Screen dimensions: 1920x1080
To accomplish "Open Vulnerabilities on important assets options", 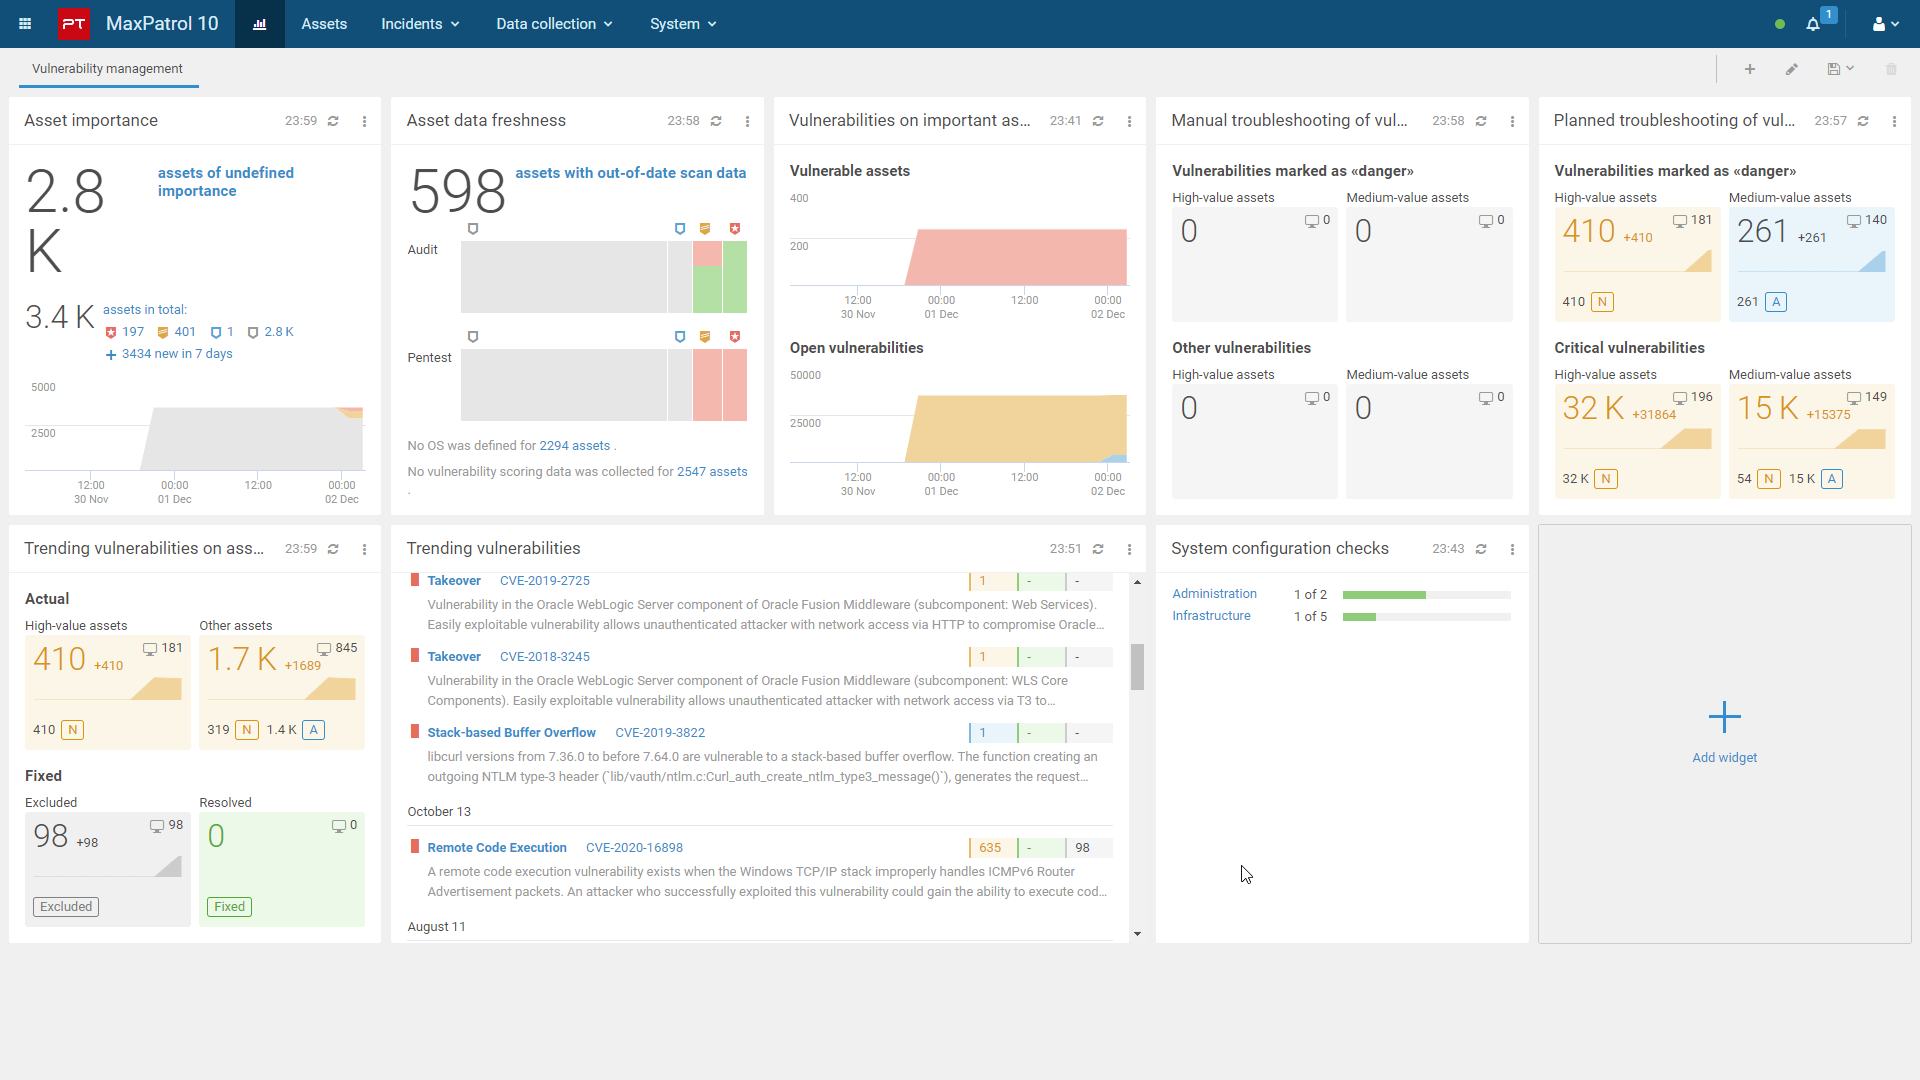I will pyautogui.click(x=1129, y=121).
